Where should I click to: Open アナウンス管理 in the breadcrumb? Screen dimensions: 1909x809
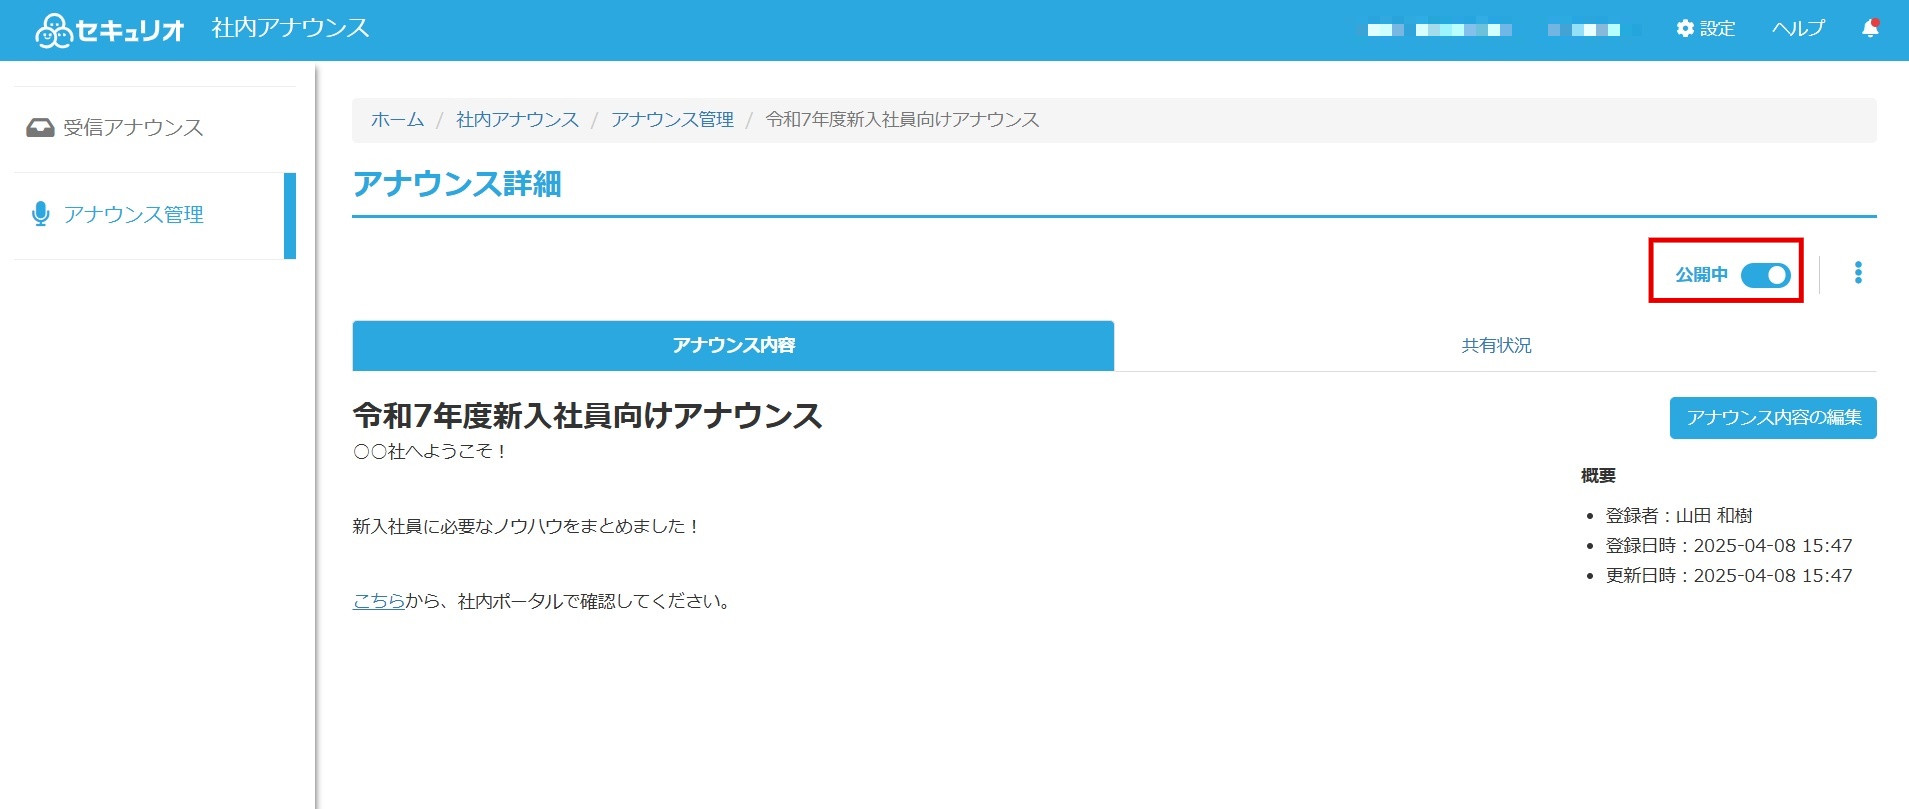672,120
